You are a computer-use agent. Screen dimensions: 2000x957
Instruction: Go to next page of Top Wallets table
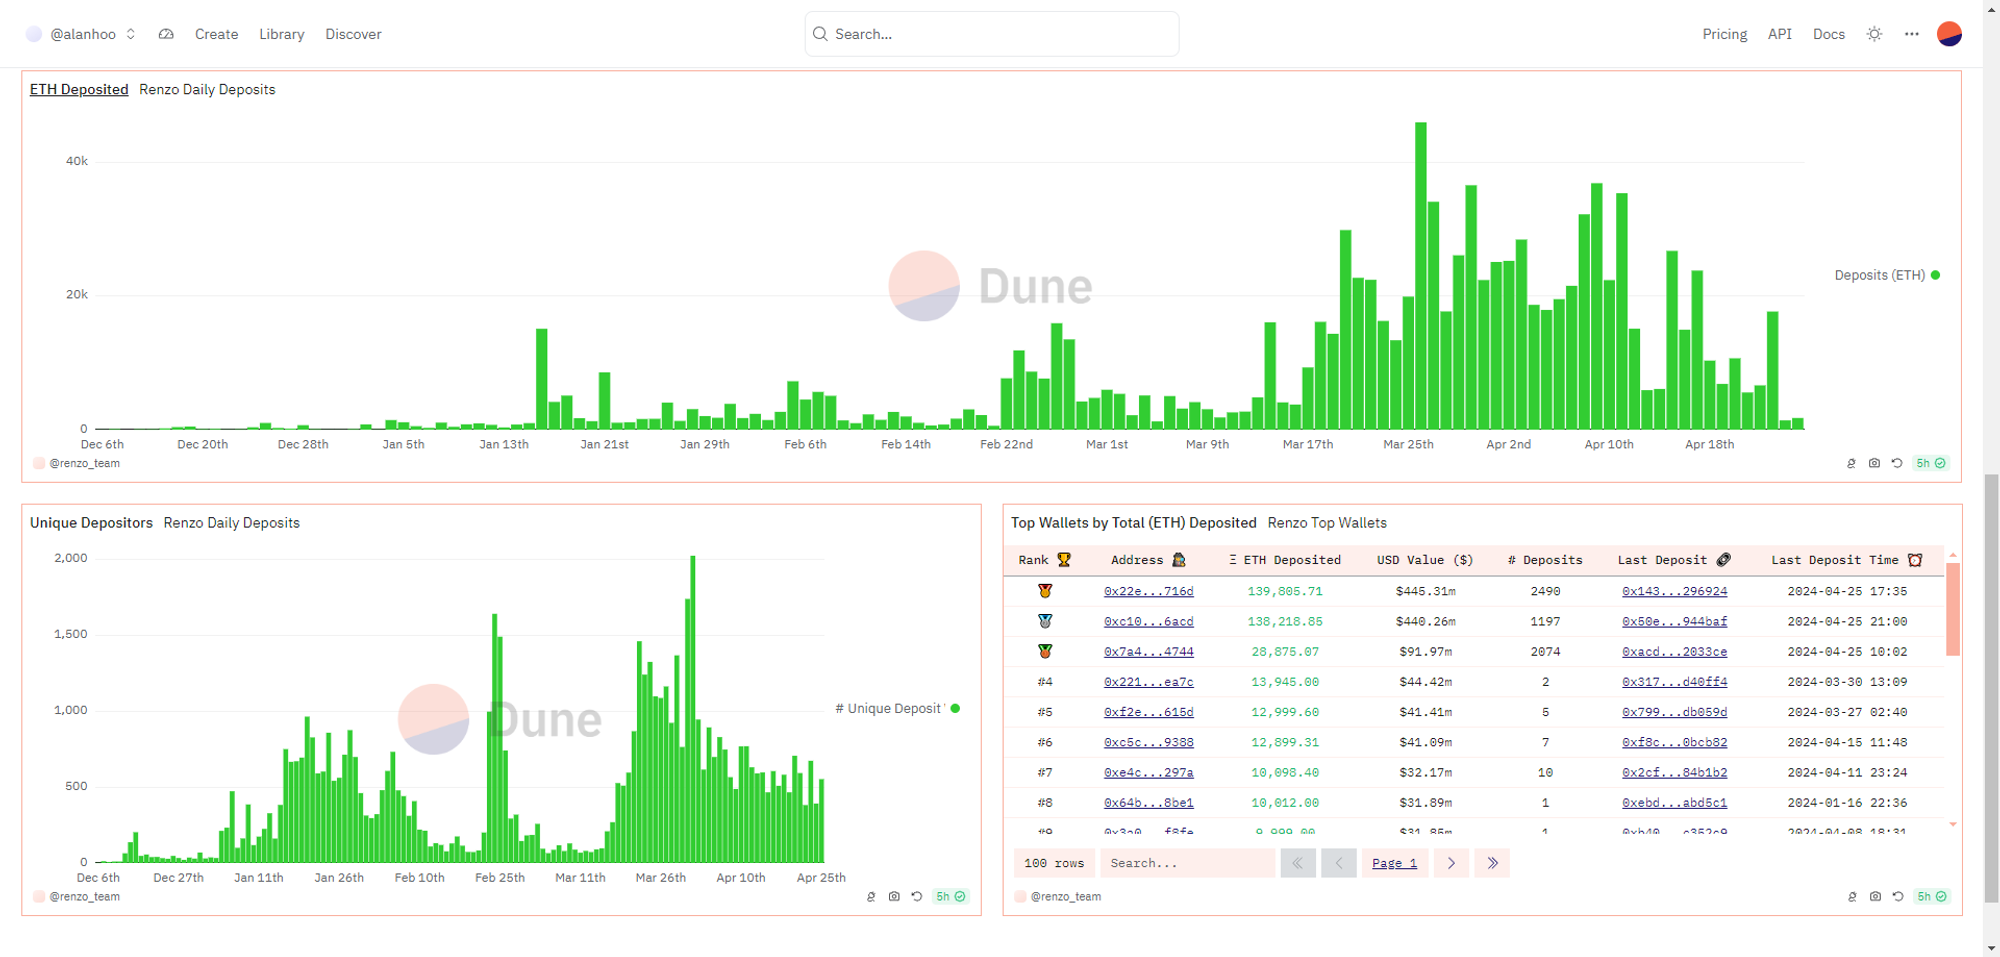coord(1451,863)
